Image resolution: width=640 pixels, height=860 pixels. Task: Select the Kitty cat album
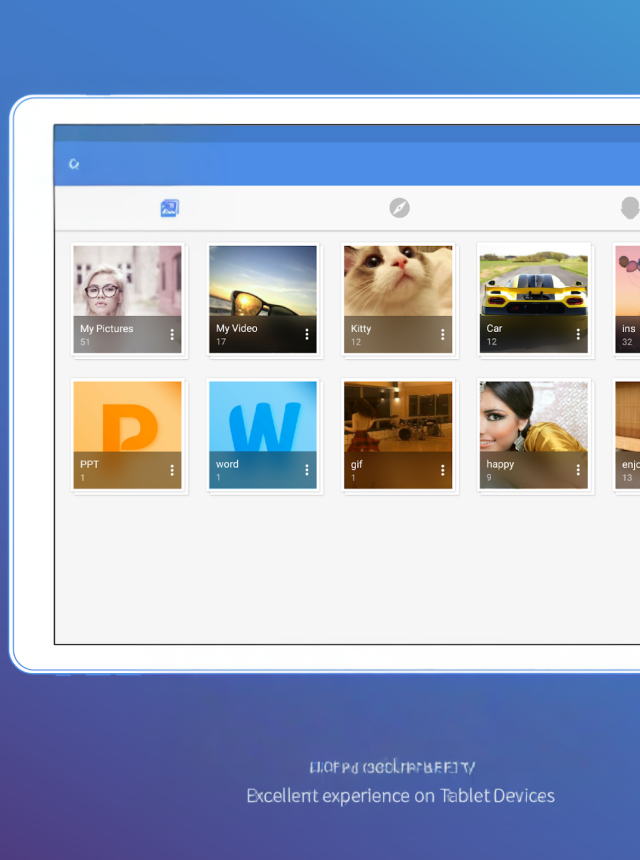pos(398,285)
